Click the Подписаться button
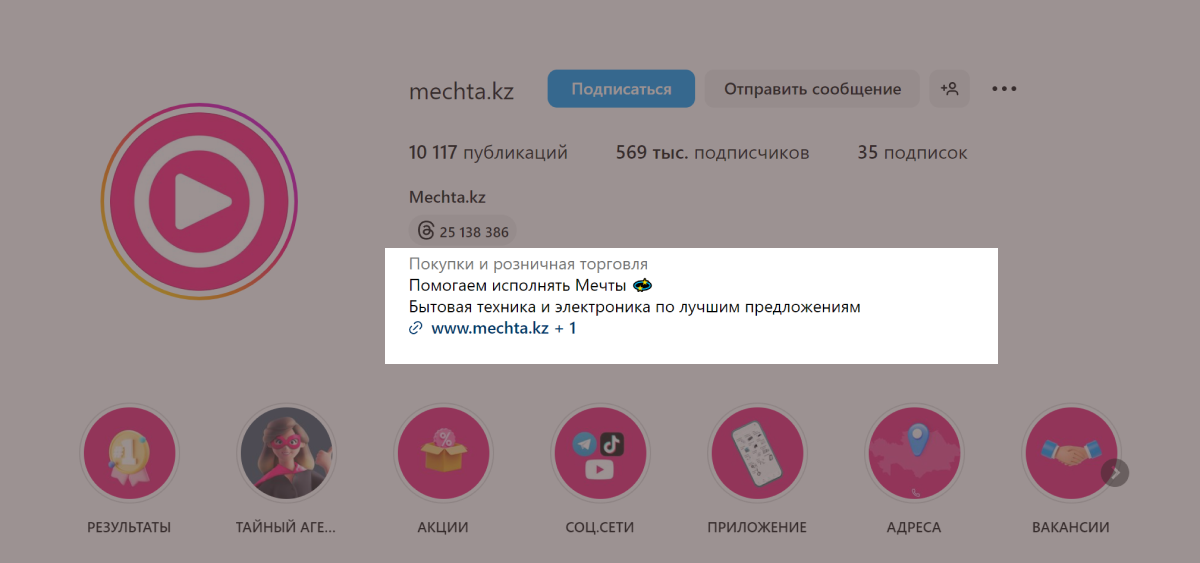Viewport: 1200px width, 563px height. pyautogui.click(x=621, y=89)
